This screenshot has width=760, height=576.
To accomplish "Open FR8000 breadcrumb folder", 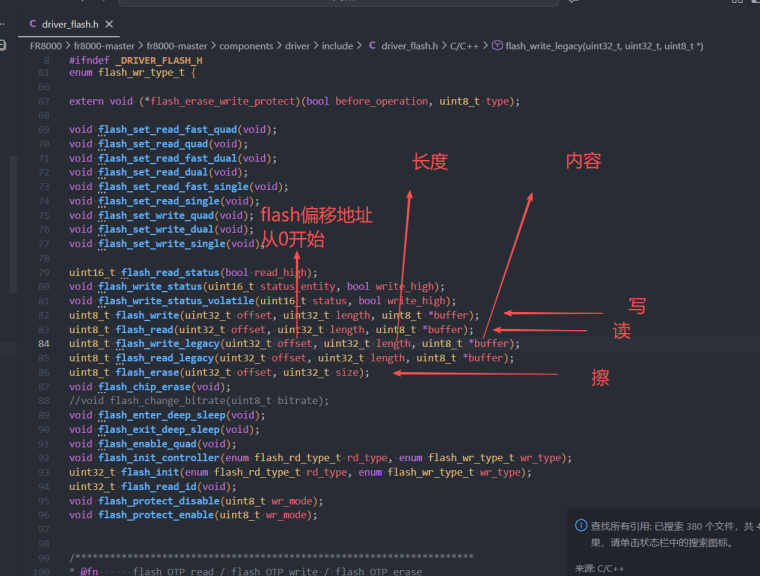I will (46, 46).
